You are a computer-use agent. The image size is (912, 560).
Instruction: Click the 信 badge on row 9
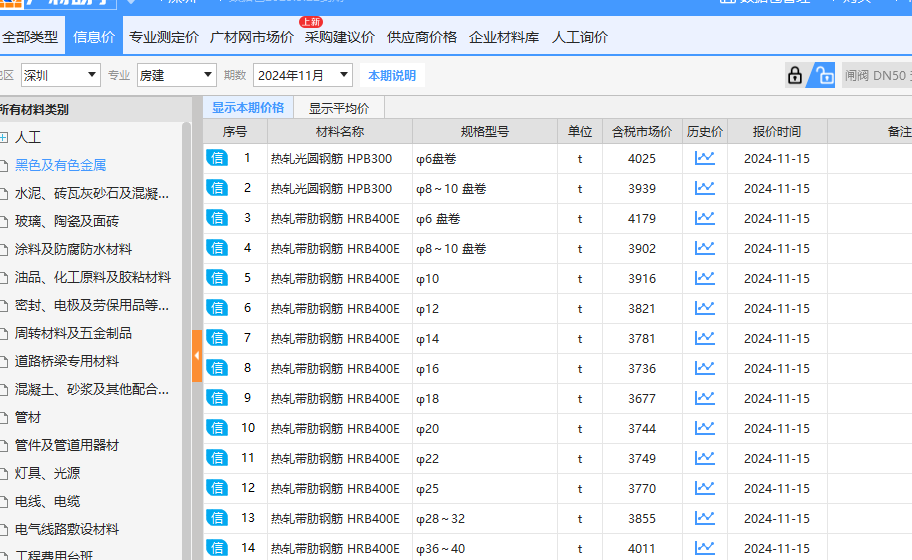217,398
